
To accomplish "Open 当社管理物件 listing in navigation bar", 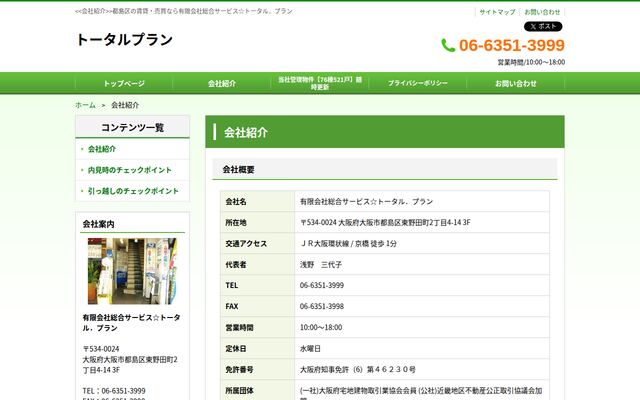I will coord(320,83).
